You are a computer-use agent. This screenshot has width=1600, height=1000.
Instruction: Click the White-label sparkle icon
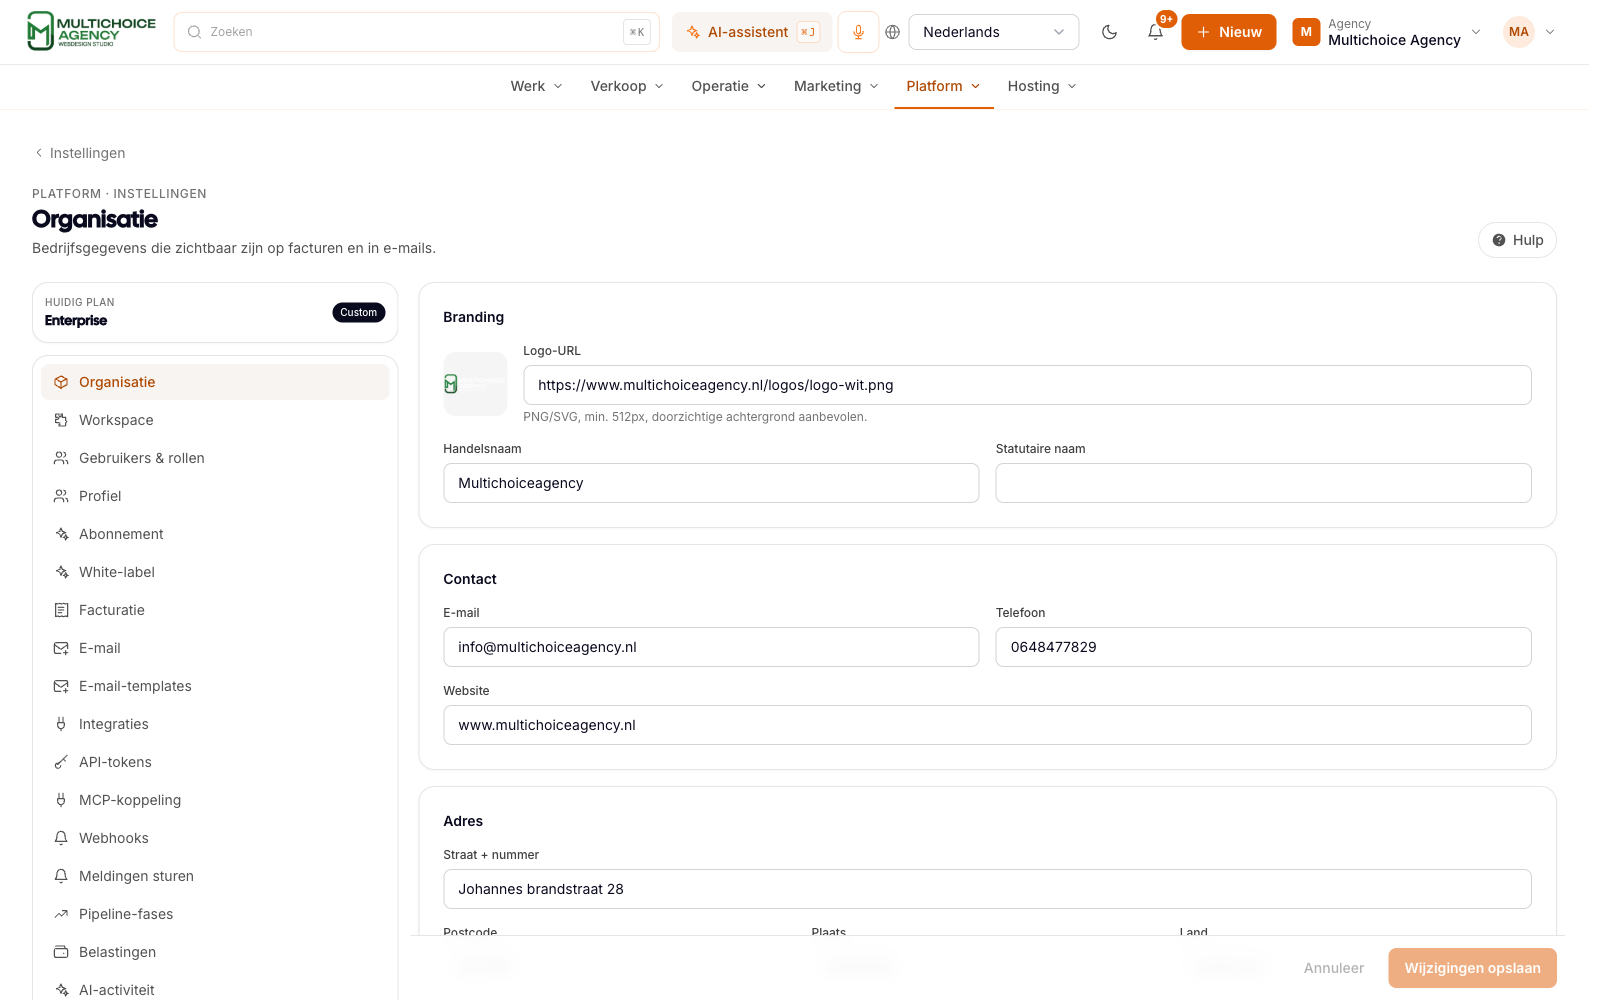click(61, 572)
